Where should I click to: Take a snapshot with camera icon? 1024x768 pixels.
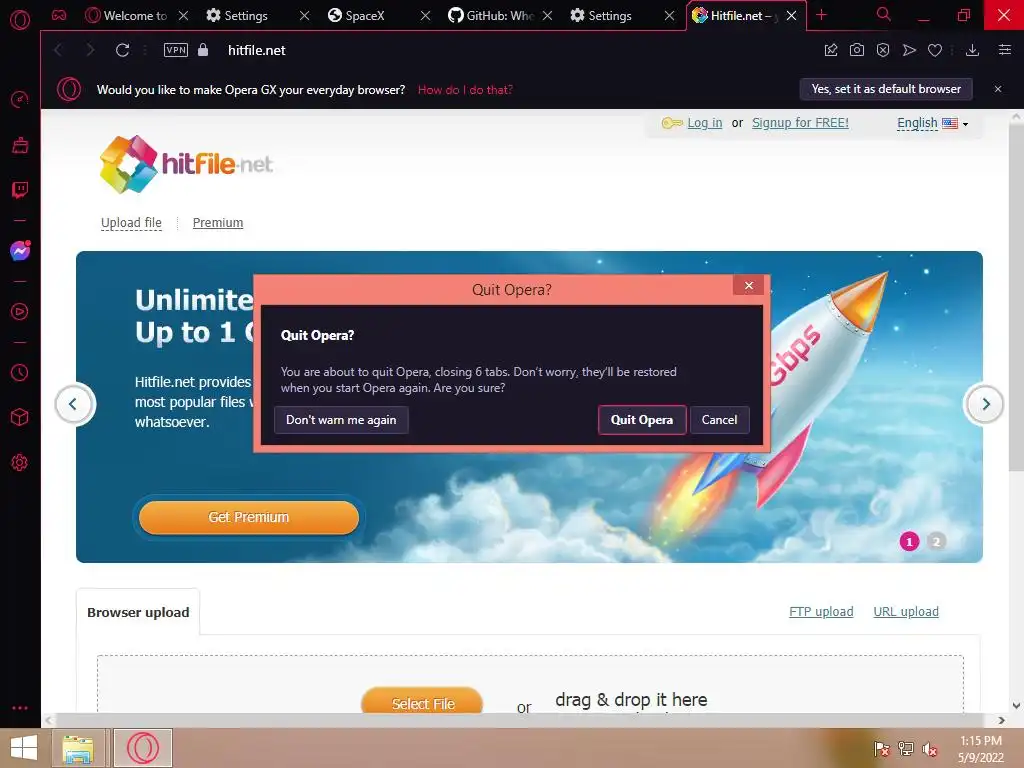[857, 50]
